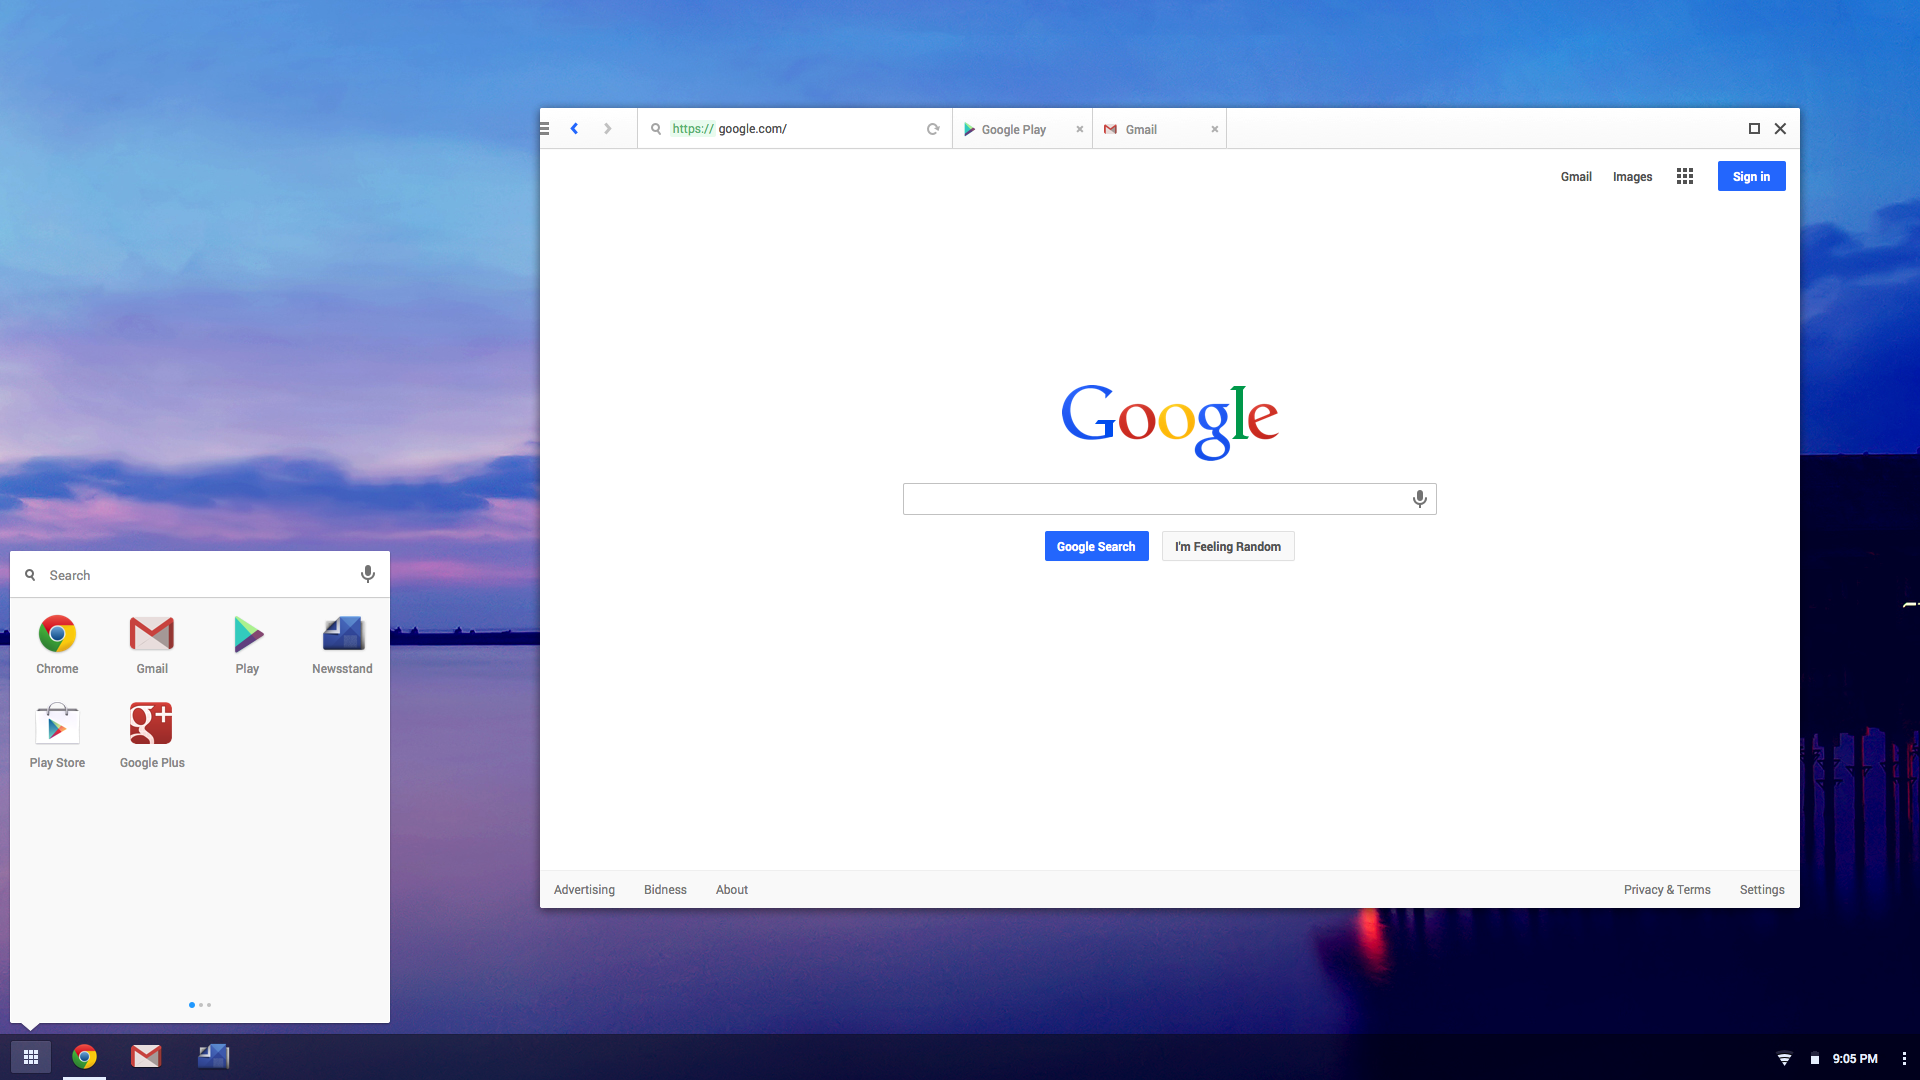This screenshot has width=1920, height=1080.
Task: Activate voice search in launcher search bar
Action: point(368,574)
